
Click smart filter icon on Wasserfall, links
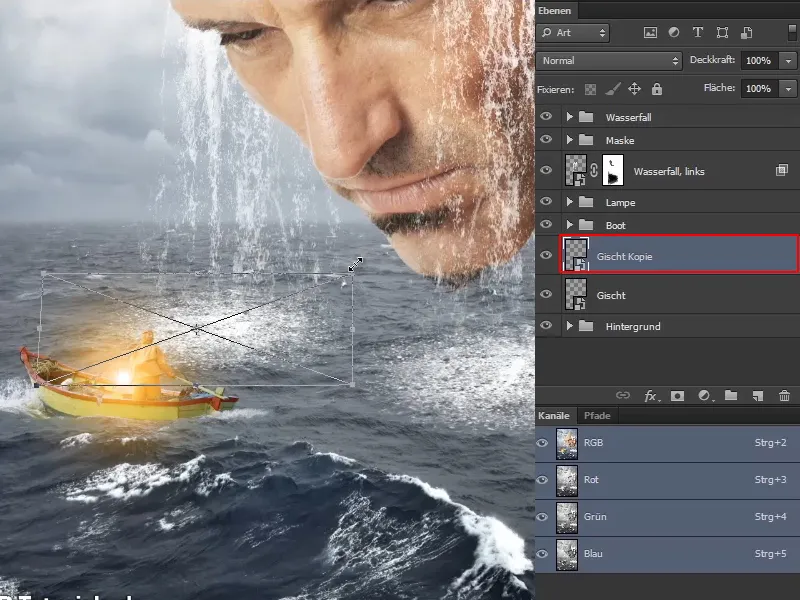tap(782, 170)
